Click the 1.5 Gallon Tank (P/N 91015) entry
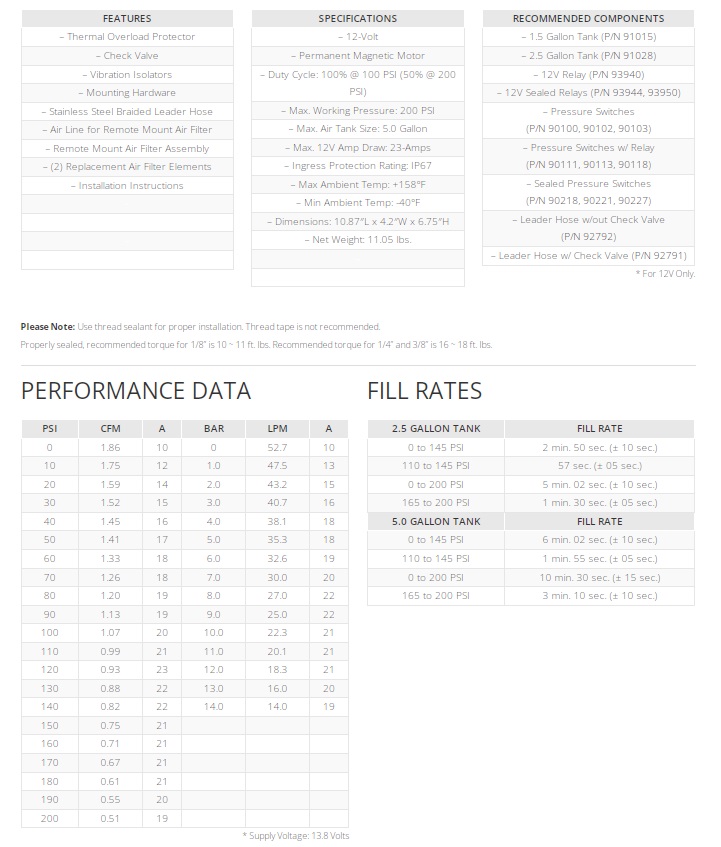Screen dimensions: 721x847 pyautogui.click(x=588, y=37)
